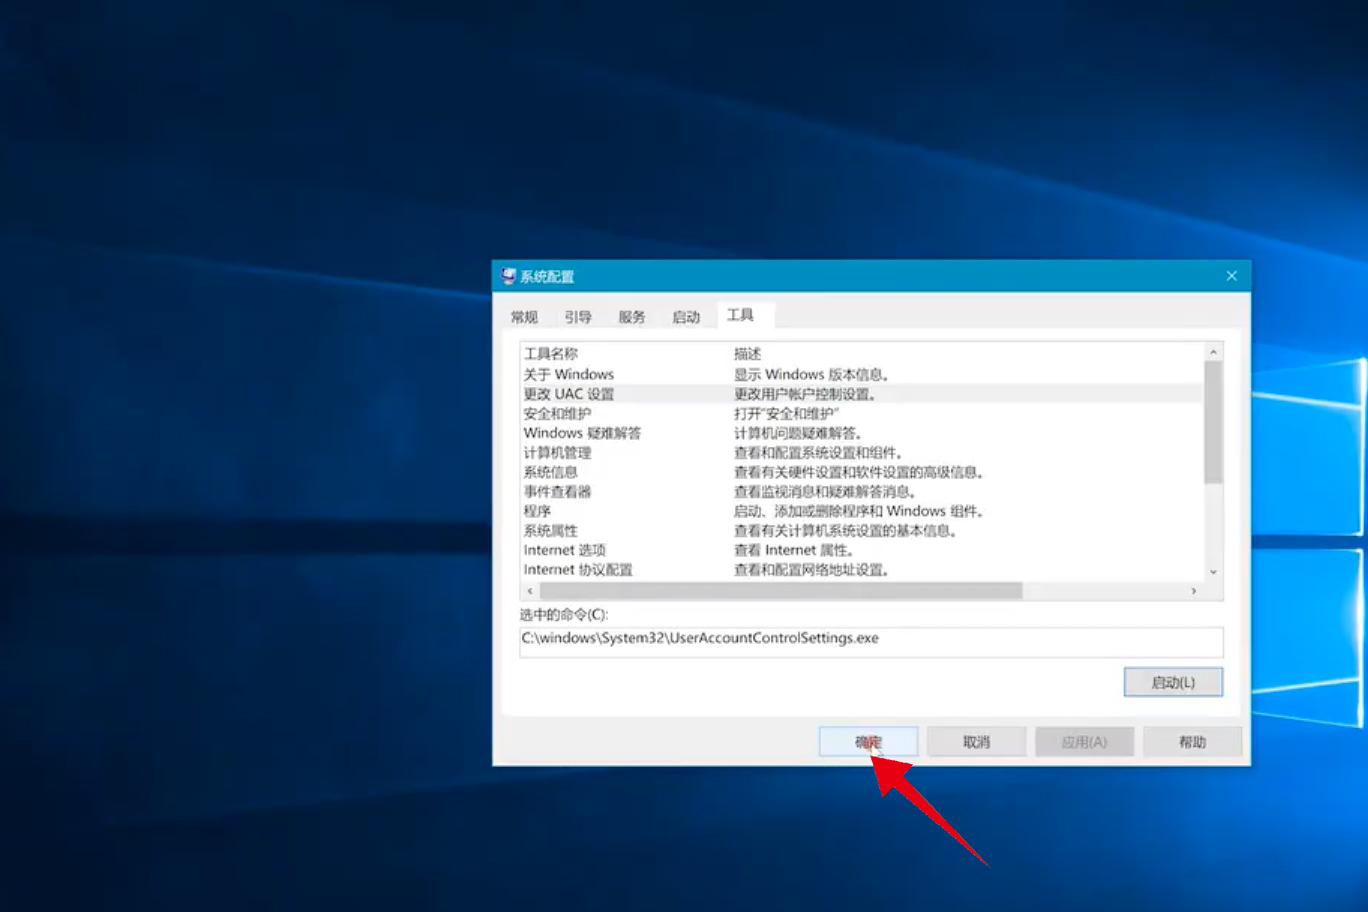Open the 引导 tab
This screenshot has height=912, width=1368.
[x=578, y=317]
